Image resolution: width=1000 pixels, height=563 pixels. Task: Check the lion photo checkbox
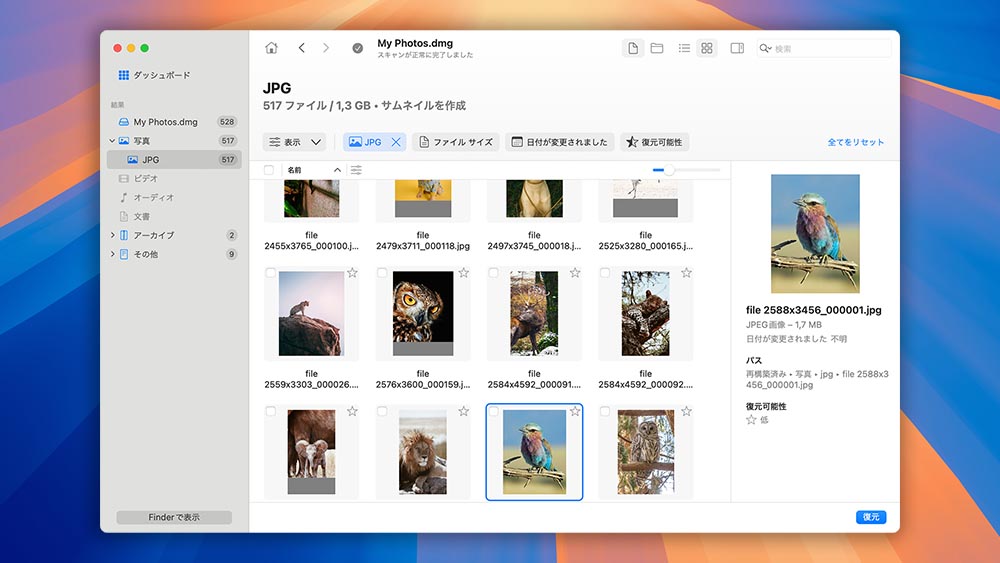tap(382, 411)
